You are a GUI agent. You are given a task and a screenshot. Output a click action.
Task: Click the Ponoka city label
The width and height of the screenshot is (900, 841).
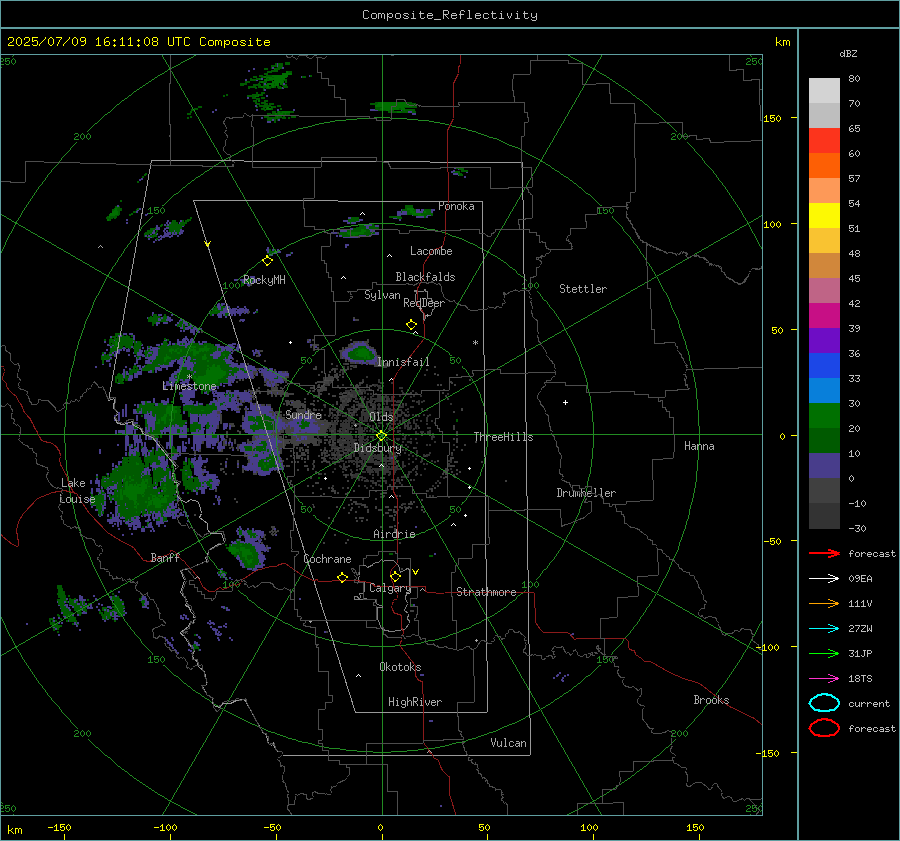[456, 206]
